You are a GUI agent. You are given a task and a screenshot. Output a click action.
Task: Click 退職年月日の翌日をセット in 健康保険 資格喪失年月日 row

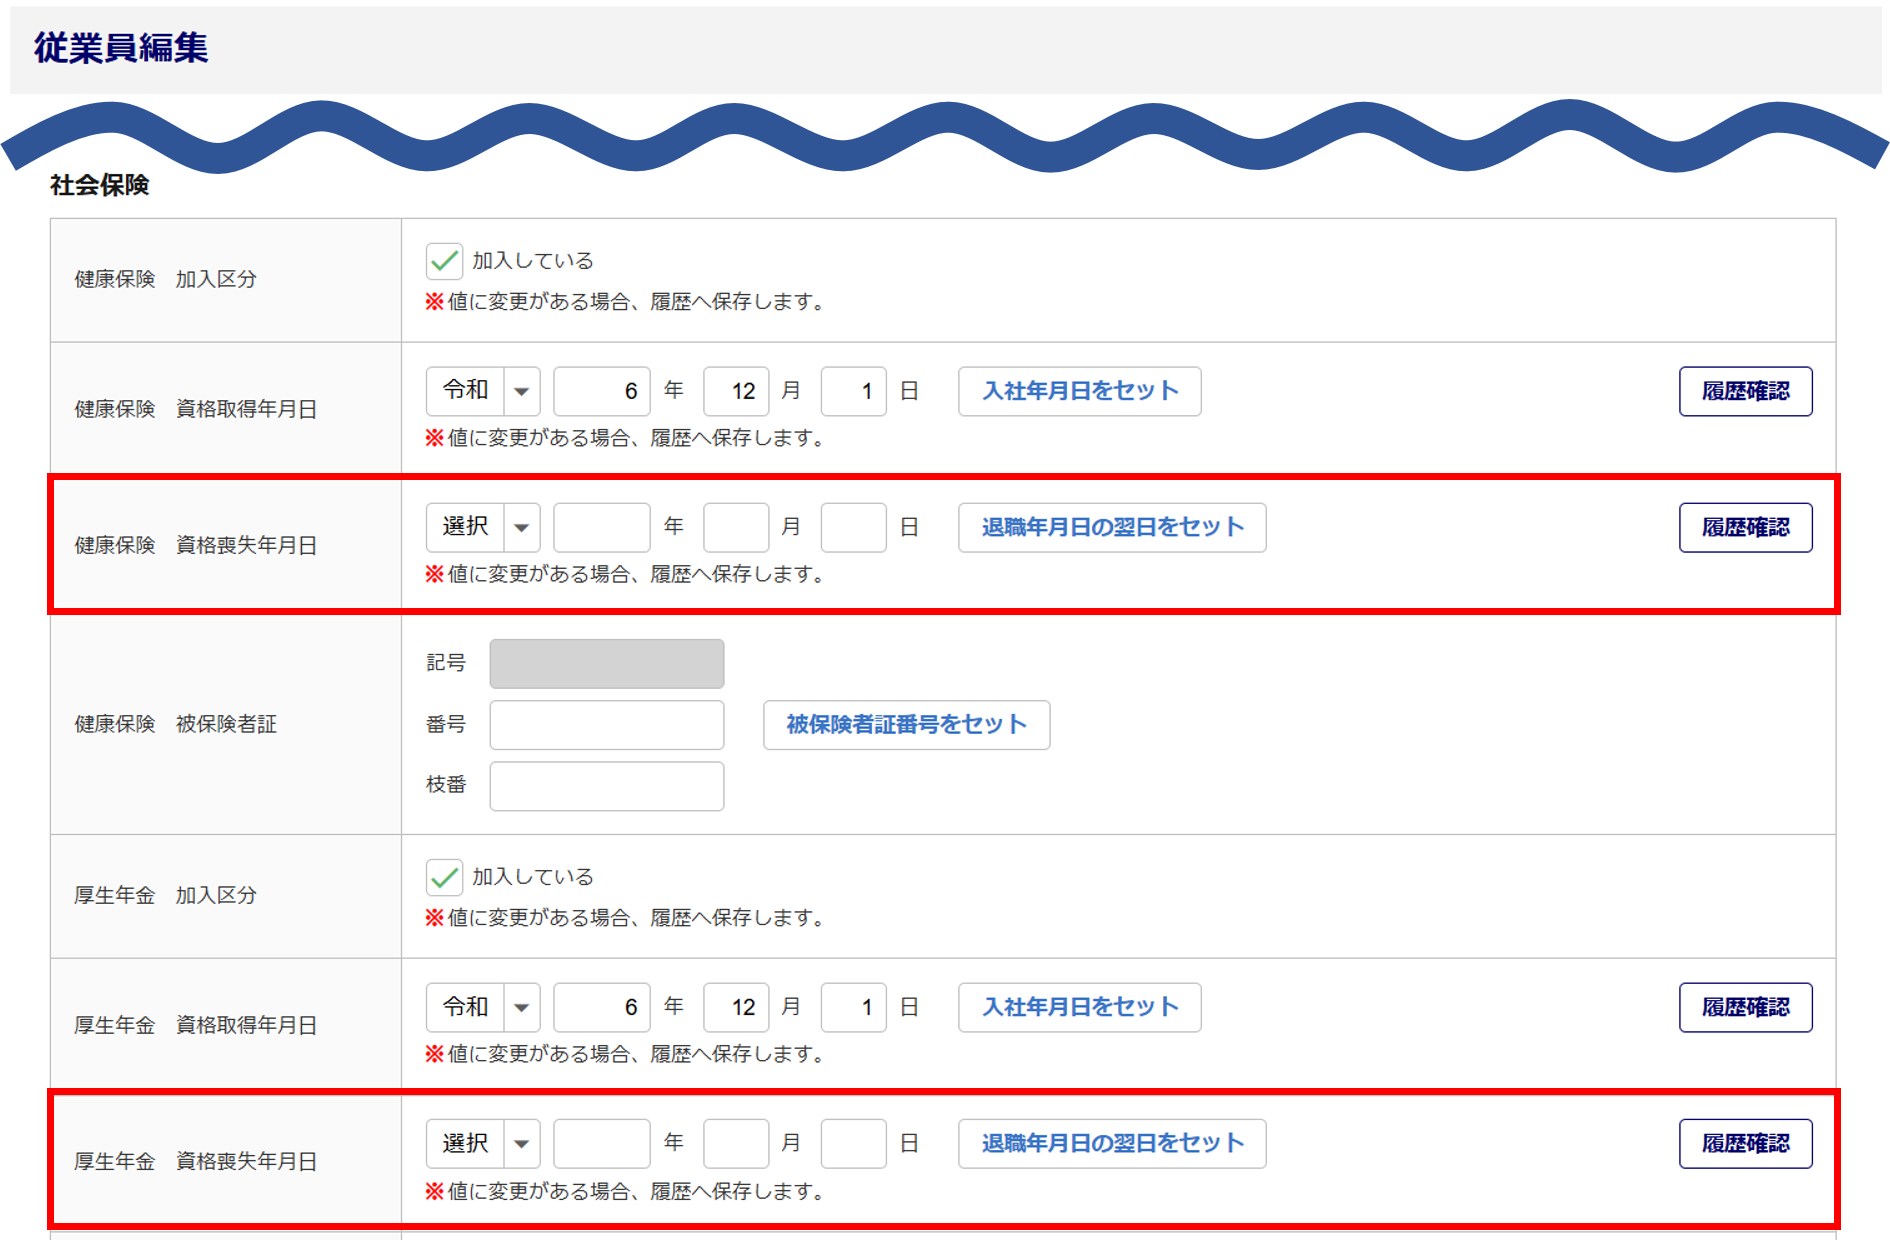pyautogui.click(x=1112, y=527)
